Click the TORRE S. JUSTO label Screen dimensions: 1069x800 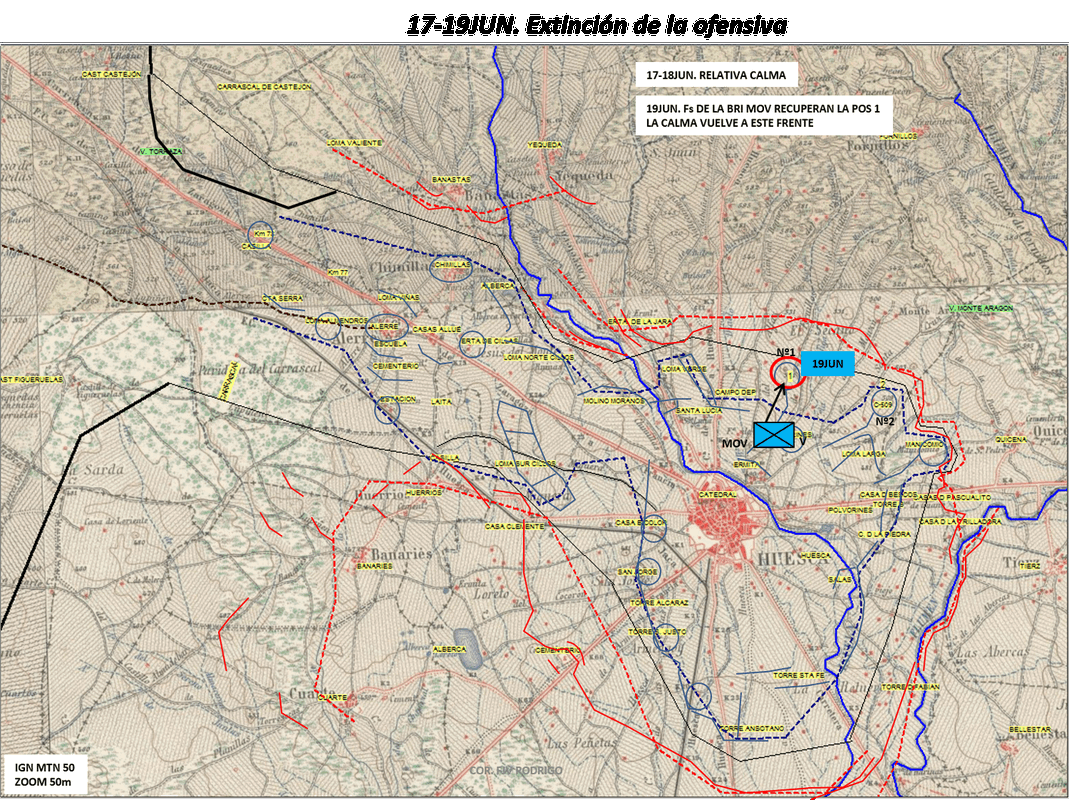(657, 632)
